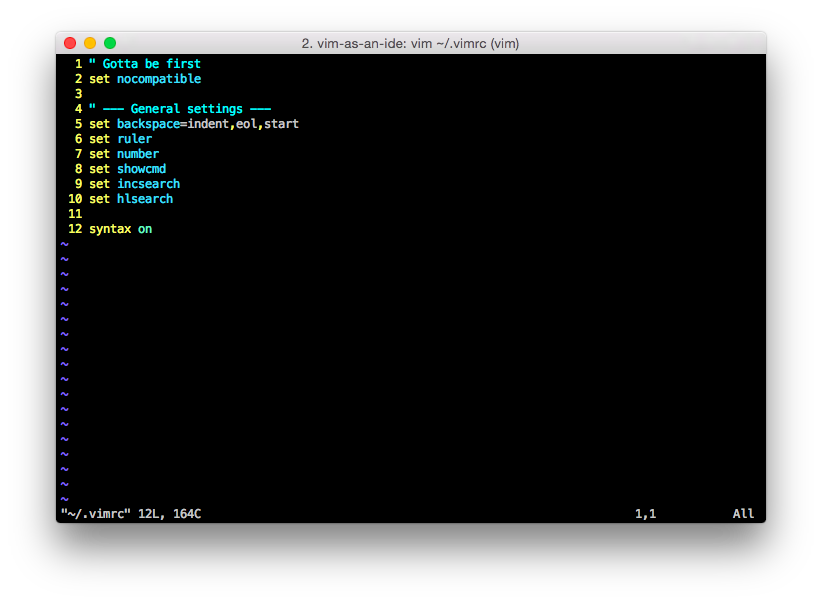Click the 'set' keyword on line 5

[99, 124]
